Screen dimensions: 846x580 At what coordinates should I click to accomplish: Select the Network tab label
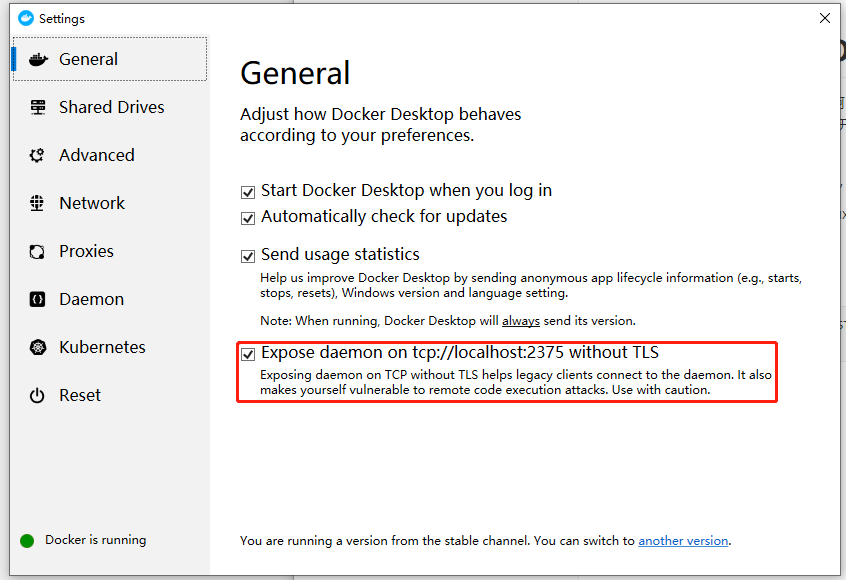92,203
